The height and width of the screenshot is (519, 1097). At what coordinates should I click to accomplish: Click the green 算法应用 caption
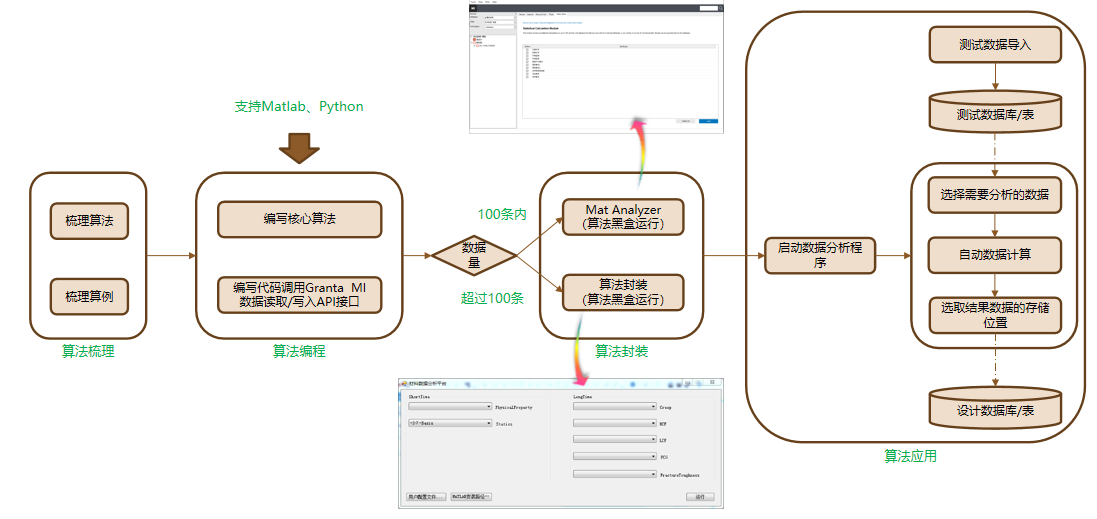pos(910,457)
